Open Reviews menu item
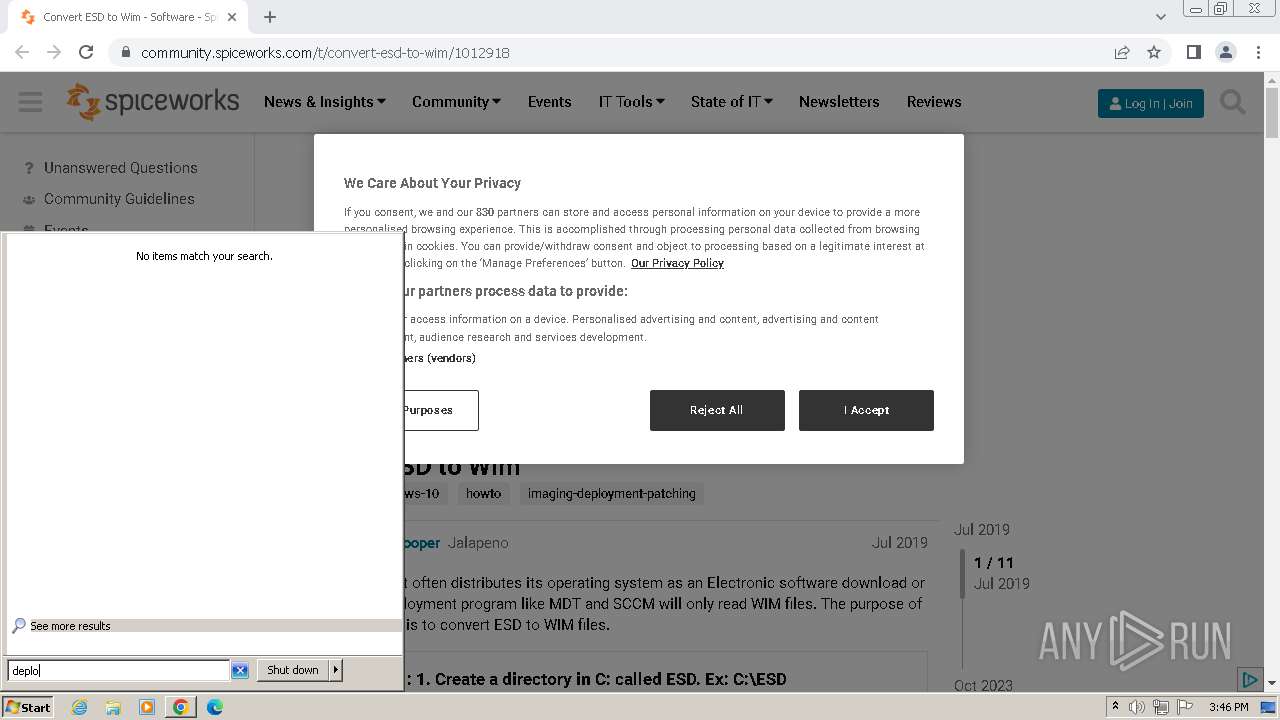Viewport: 1280px width, 720px height. [934, 102]
